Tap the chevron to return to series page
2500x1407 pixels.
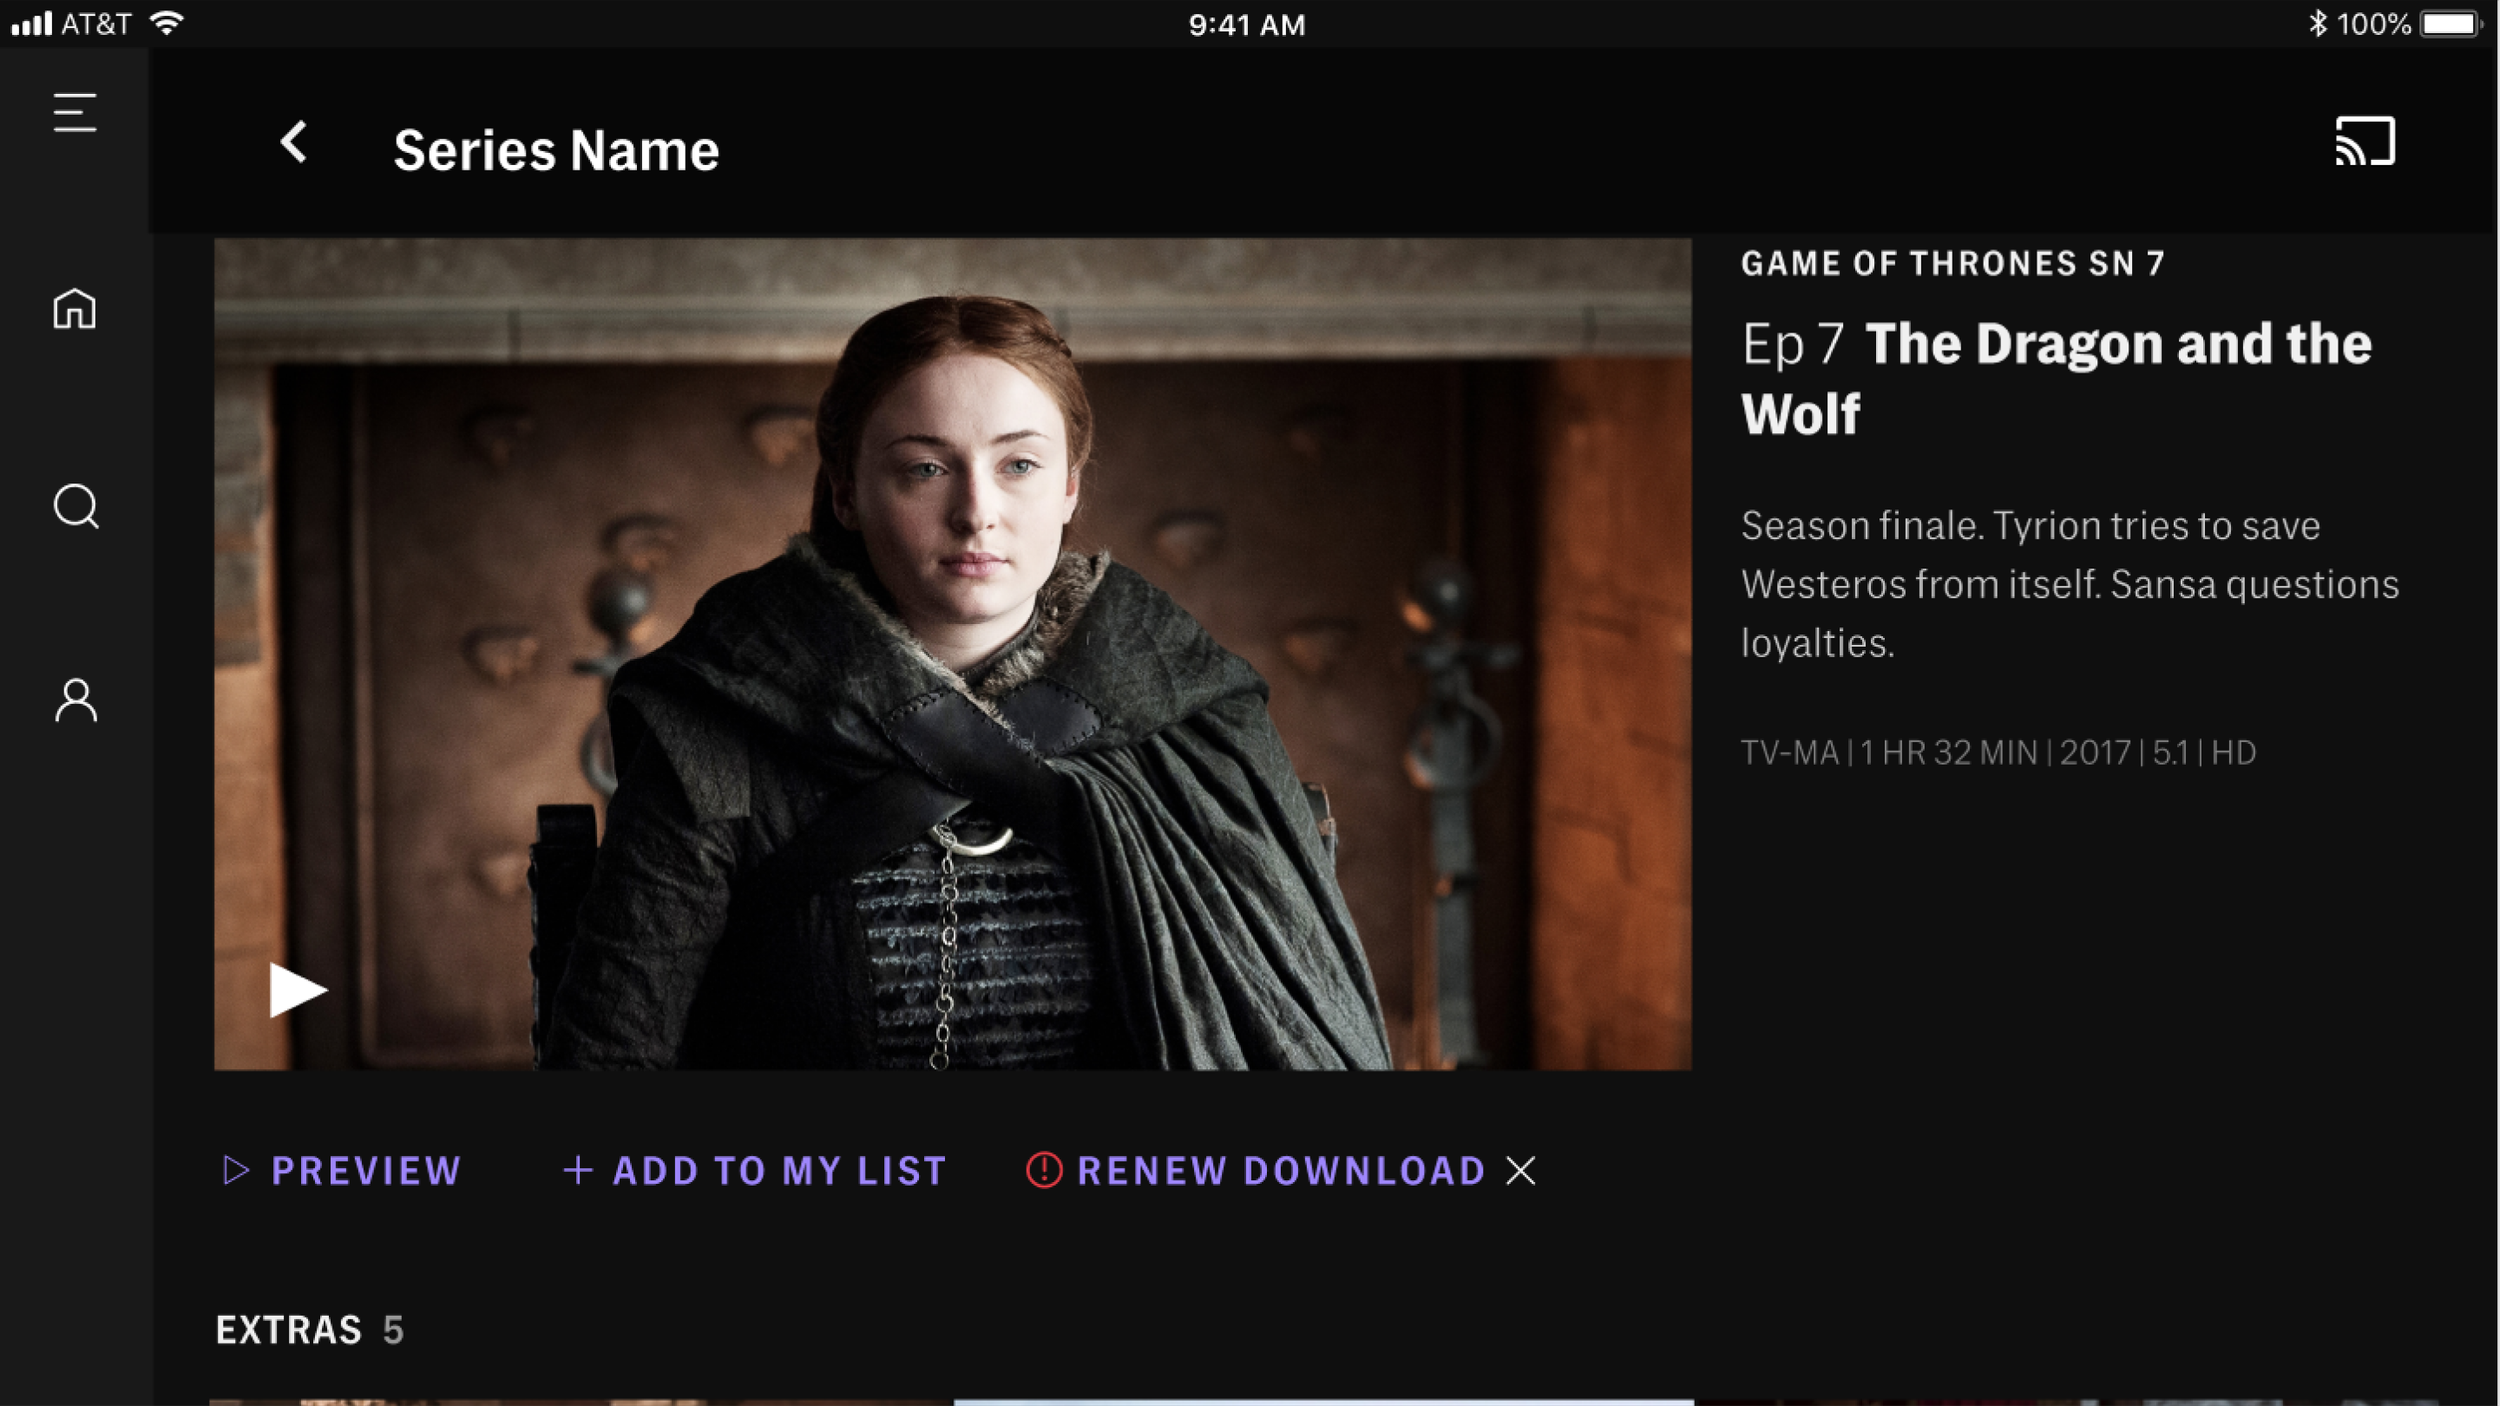[294, 145]
